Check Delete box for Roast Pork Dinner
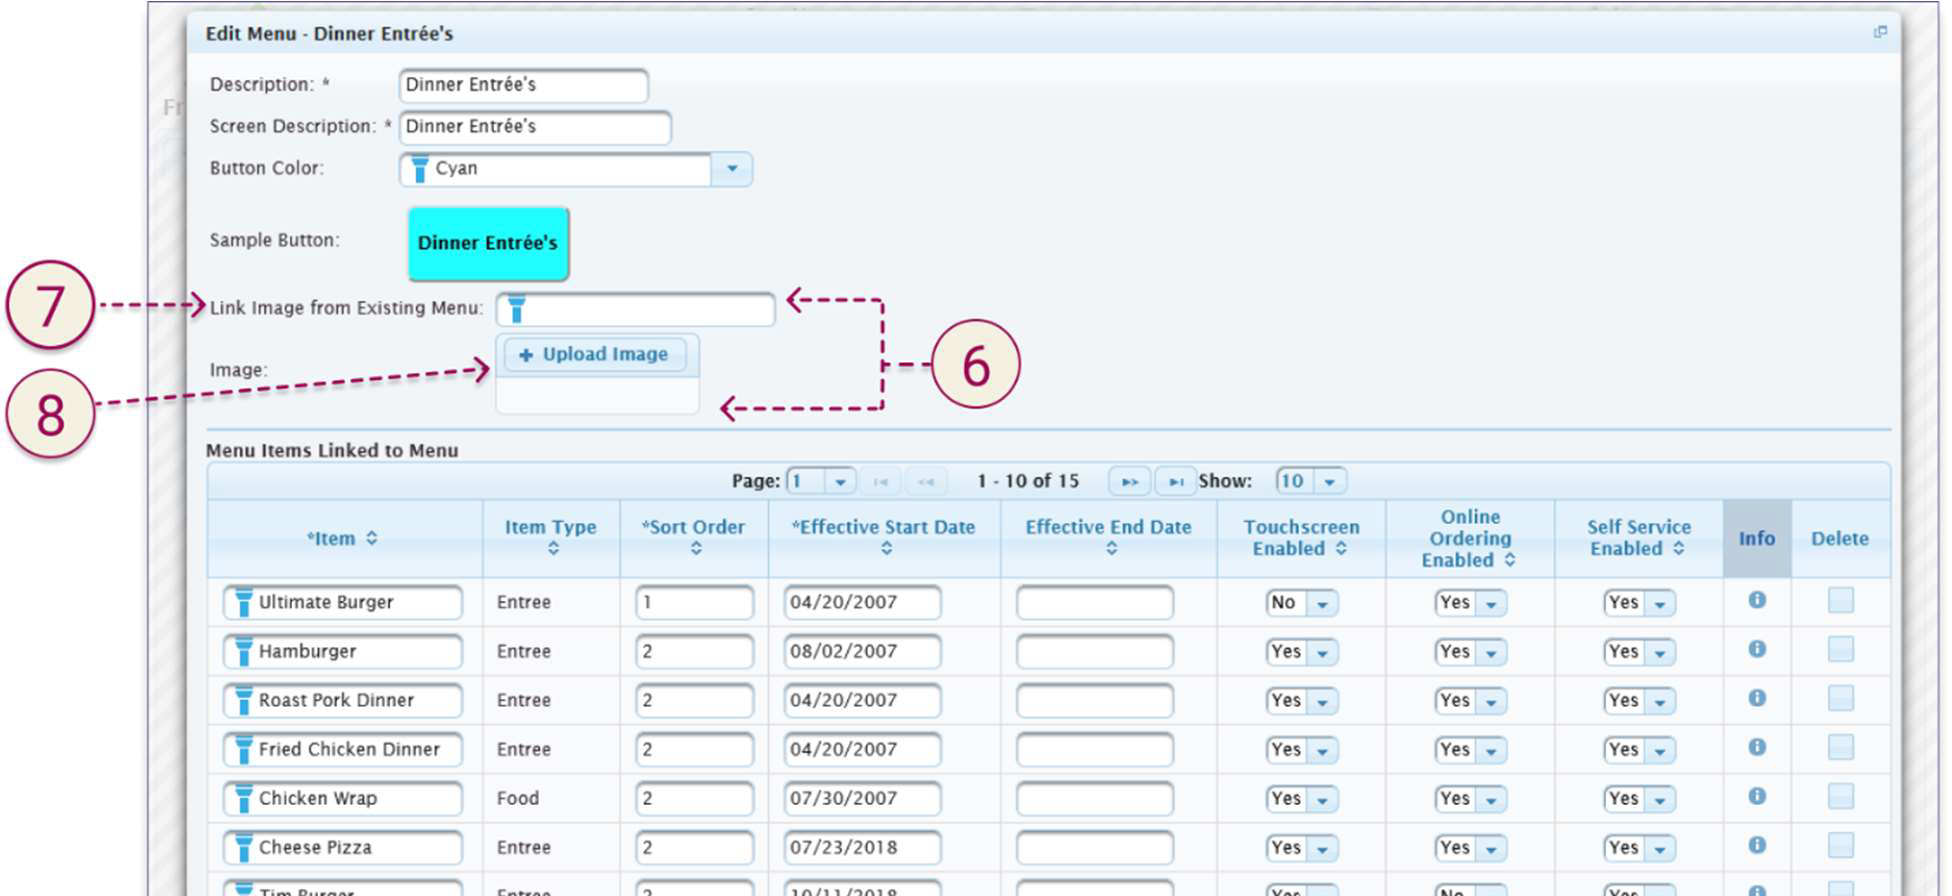 point(1840,698)
